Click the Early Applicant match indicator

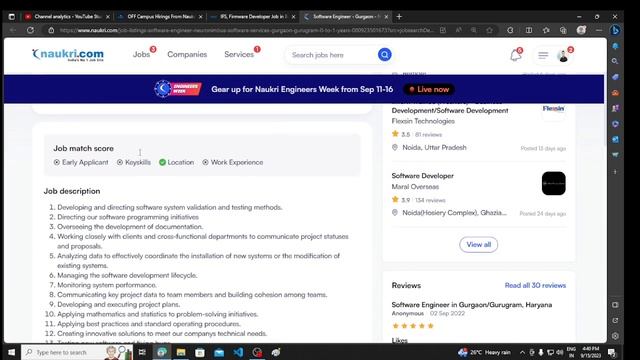[x=81, y=162]
